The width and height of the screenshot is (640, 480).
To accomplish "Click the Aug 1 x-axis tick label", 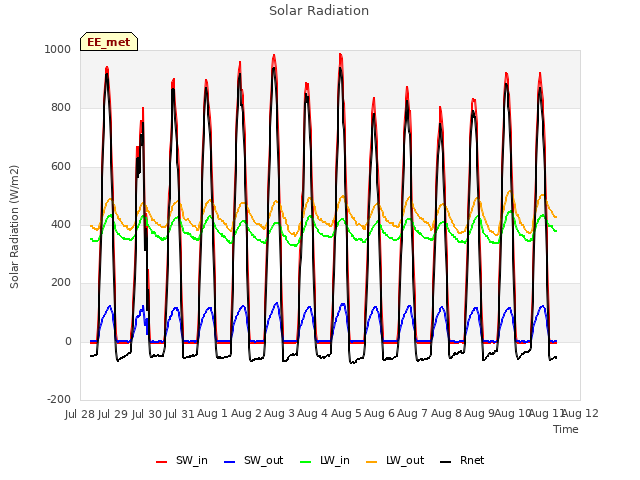I will (x=212, y=414).
